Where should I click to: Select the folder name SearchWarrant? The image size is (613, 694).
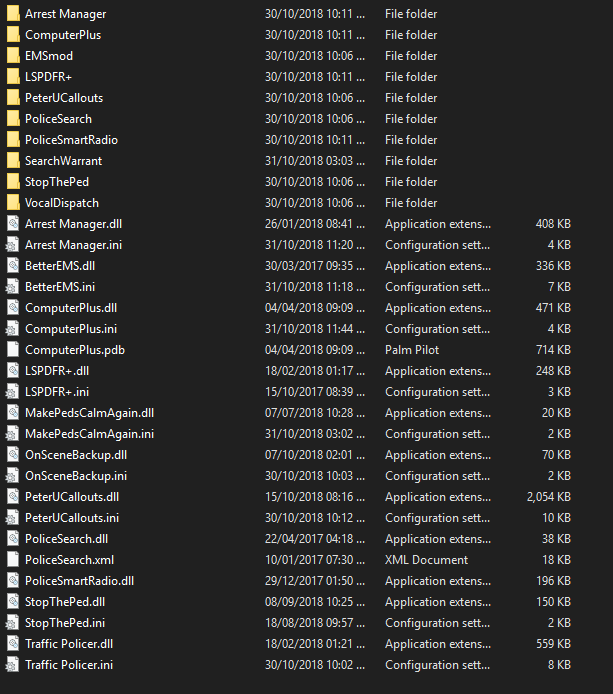pyautogui.click(x=63, y=161)
